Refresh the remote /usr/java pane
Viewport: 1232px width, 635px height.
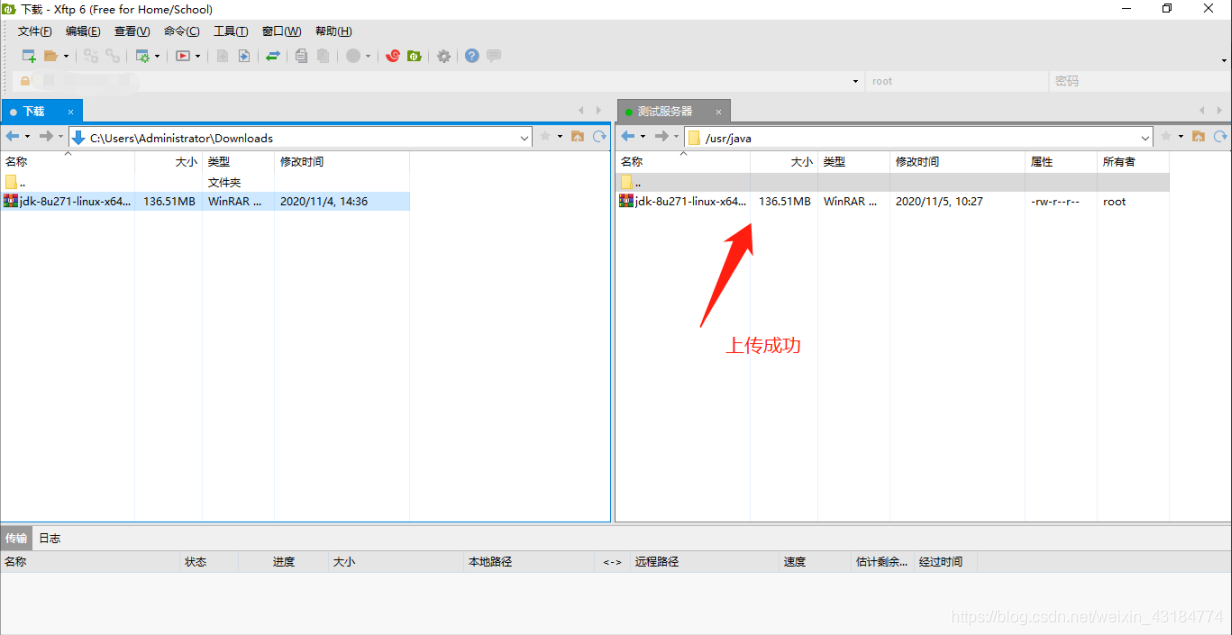tap(1221, 137)
